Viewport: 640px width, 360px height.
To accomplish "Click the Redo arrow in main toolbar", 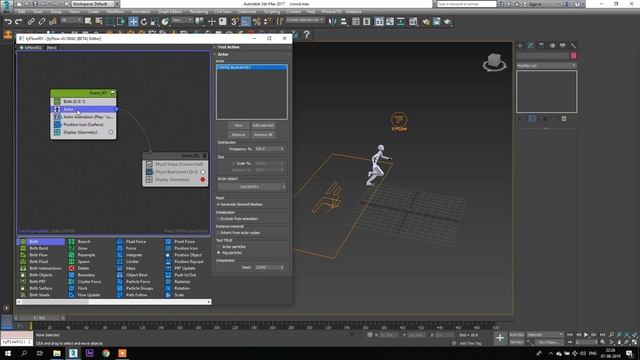I will point(18,21).
